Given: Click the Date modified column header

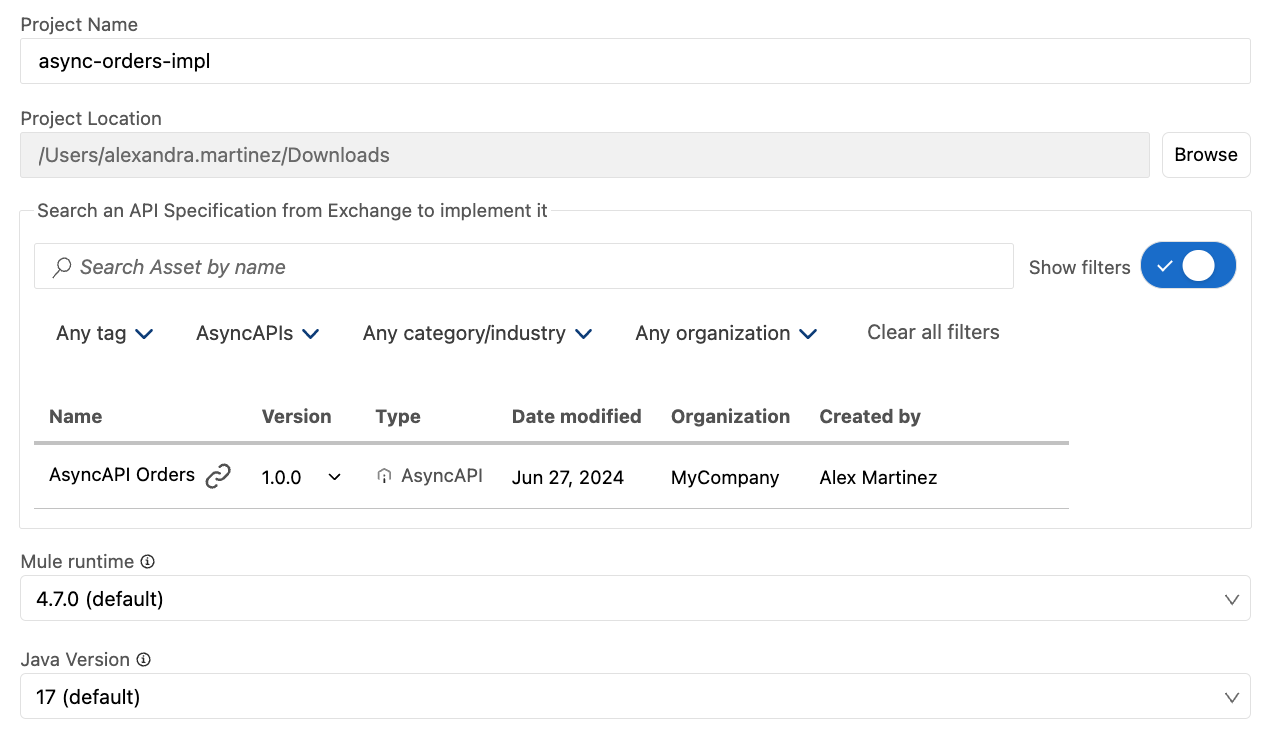Looking at the screenshot, I should coord(576,416).
